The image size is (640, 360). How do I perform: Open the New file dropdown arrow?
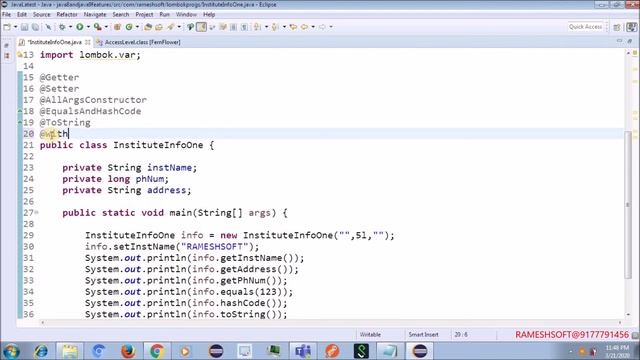(16, 27)
